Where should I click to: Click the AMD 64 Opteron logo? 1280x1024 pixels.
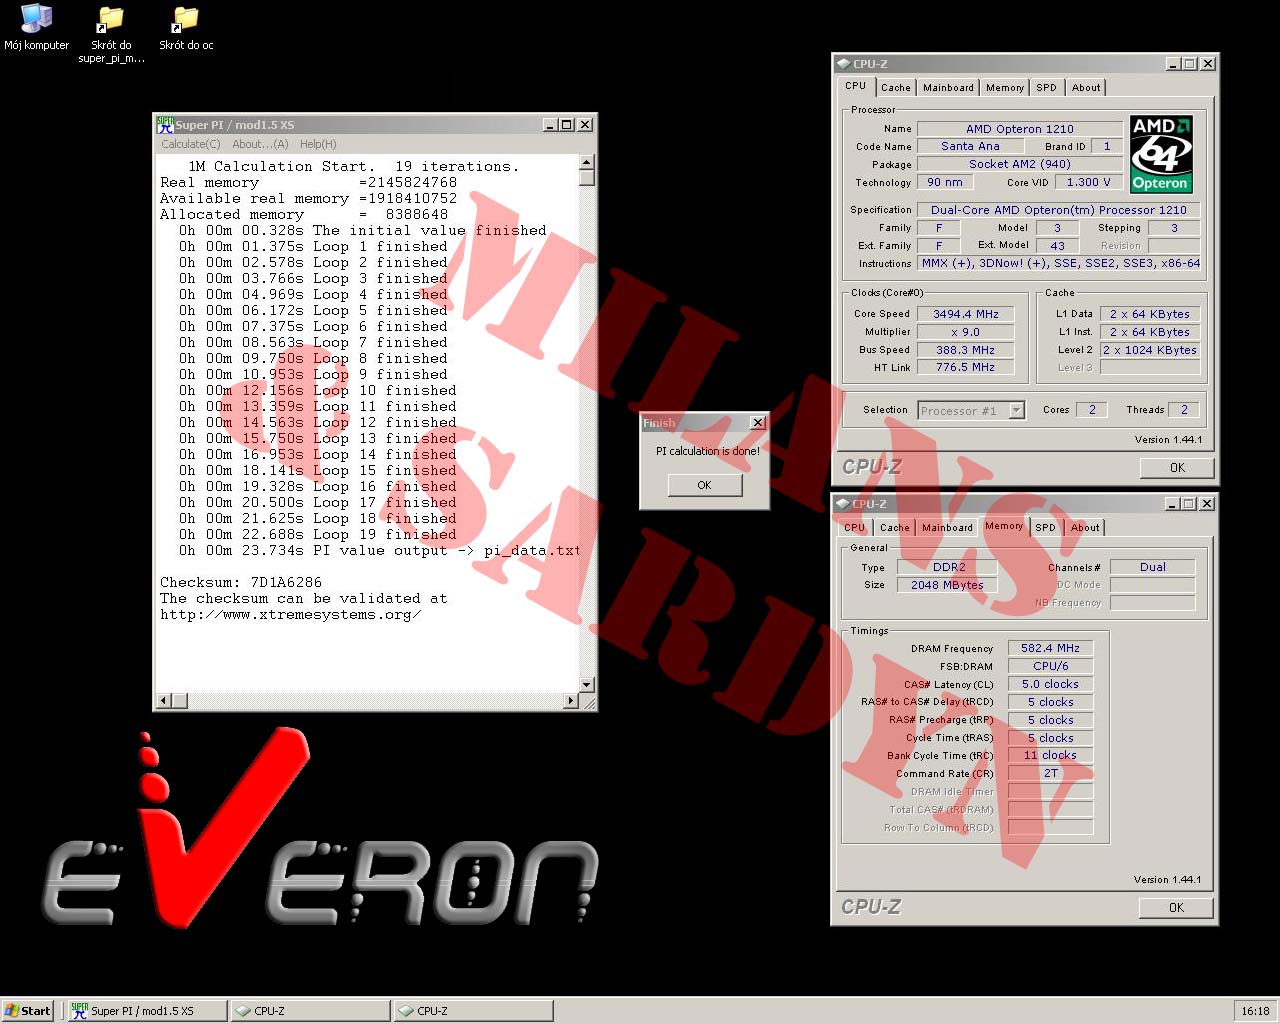coord(1161,154)
